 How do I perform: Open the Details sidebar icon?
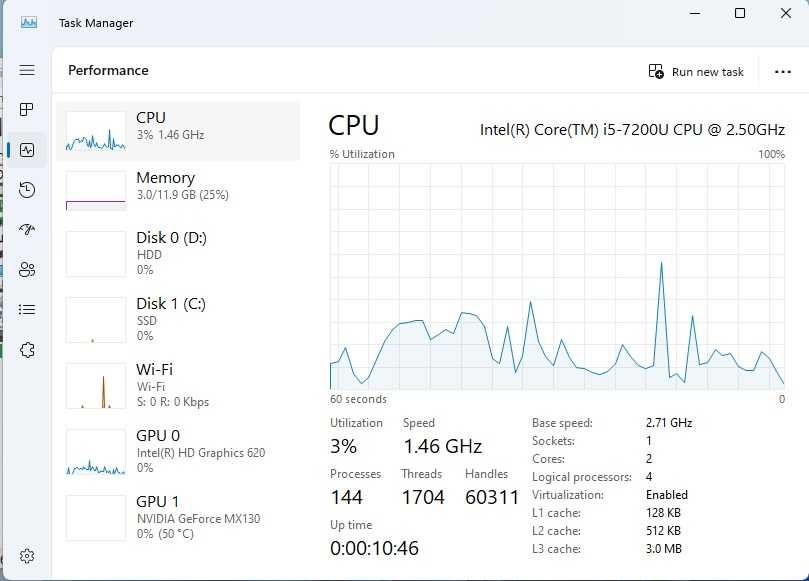click(x=27, y=309)
